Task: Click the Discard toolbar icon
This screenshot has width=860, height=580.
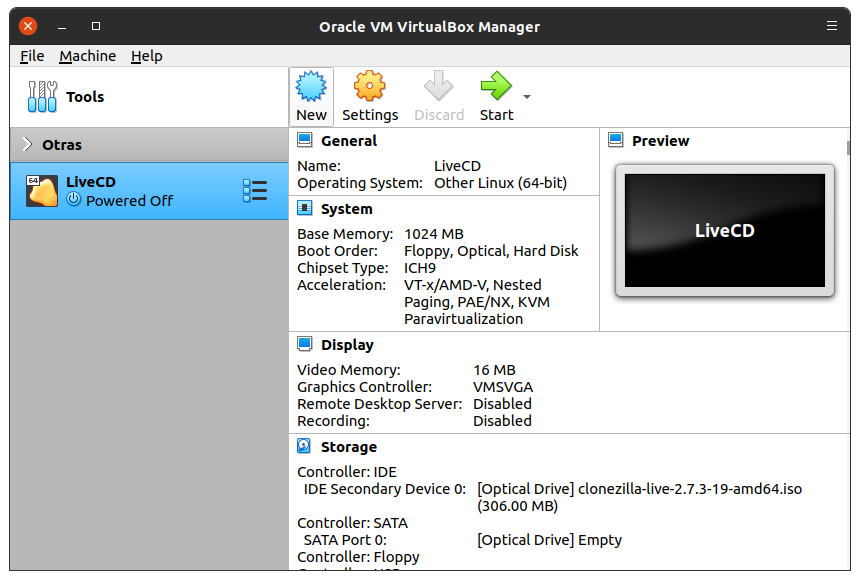Action: click(439, 87)
